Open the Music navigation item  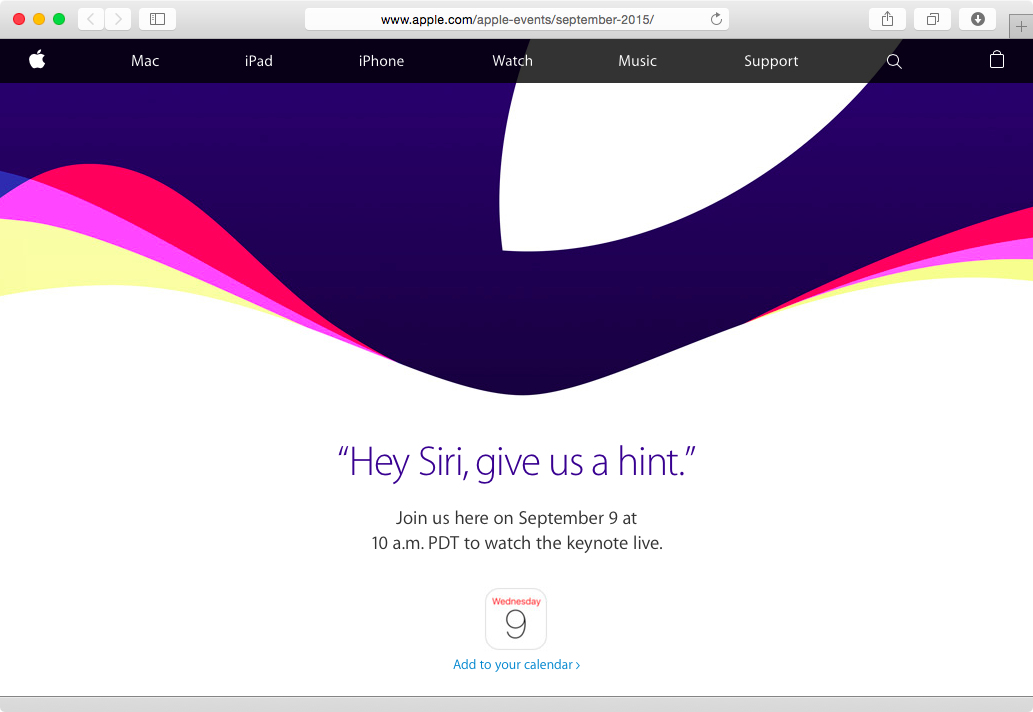(637, 61)
